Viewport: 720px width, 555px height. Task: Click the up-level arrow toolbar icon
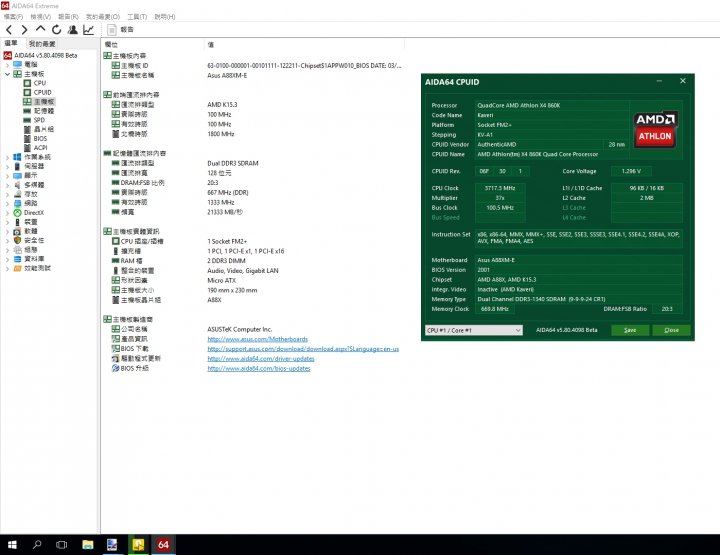pyautogui.click(x=40, y=29)
